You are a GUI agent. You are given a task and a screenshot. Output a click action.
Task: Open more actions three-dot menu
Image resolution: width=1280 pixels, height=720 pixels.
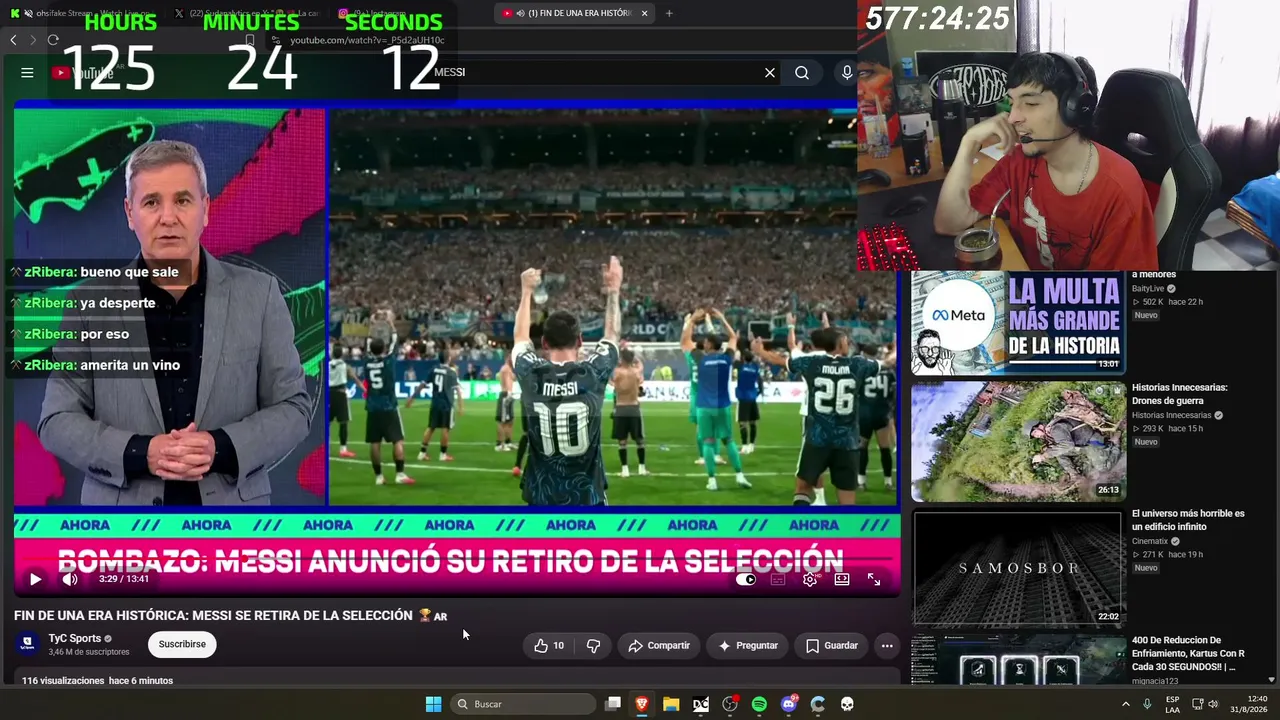[887, 646]
